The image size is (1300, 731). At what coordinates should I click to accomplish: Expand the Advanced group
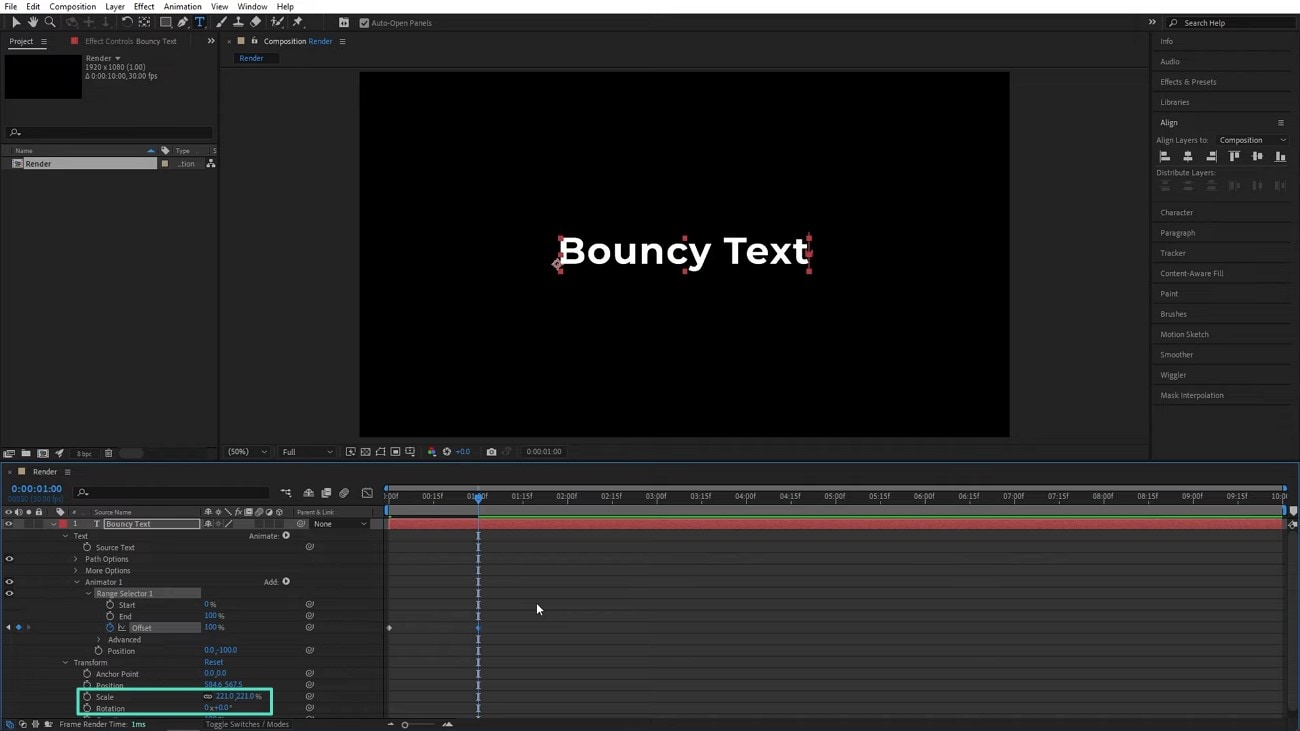(x=99, y=640)
